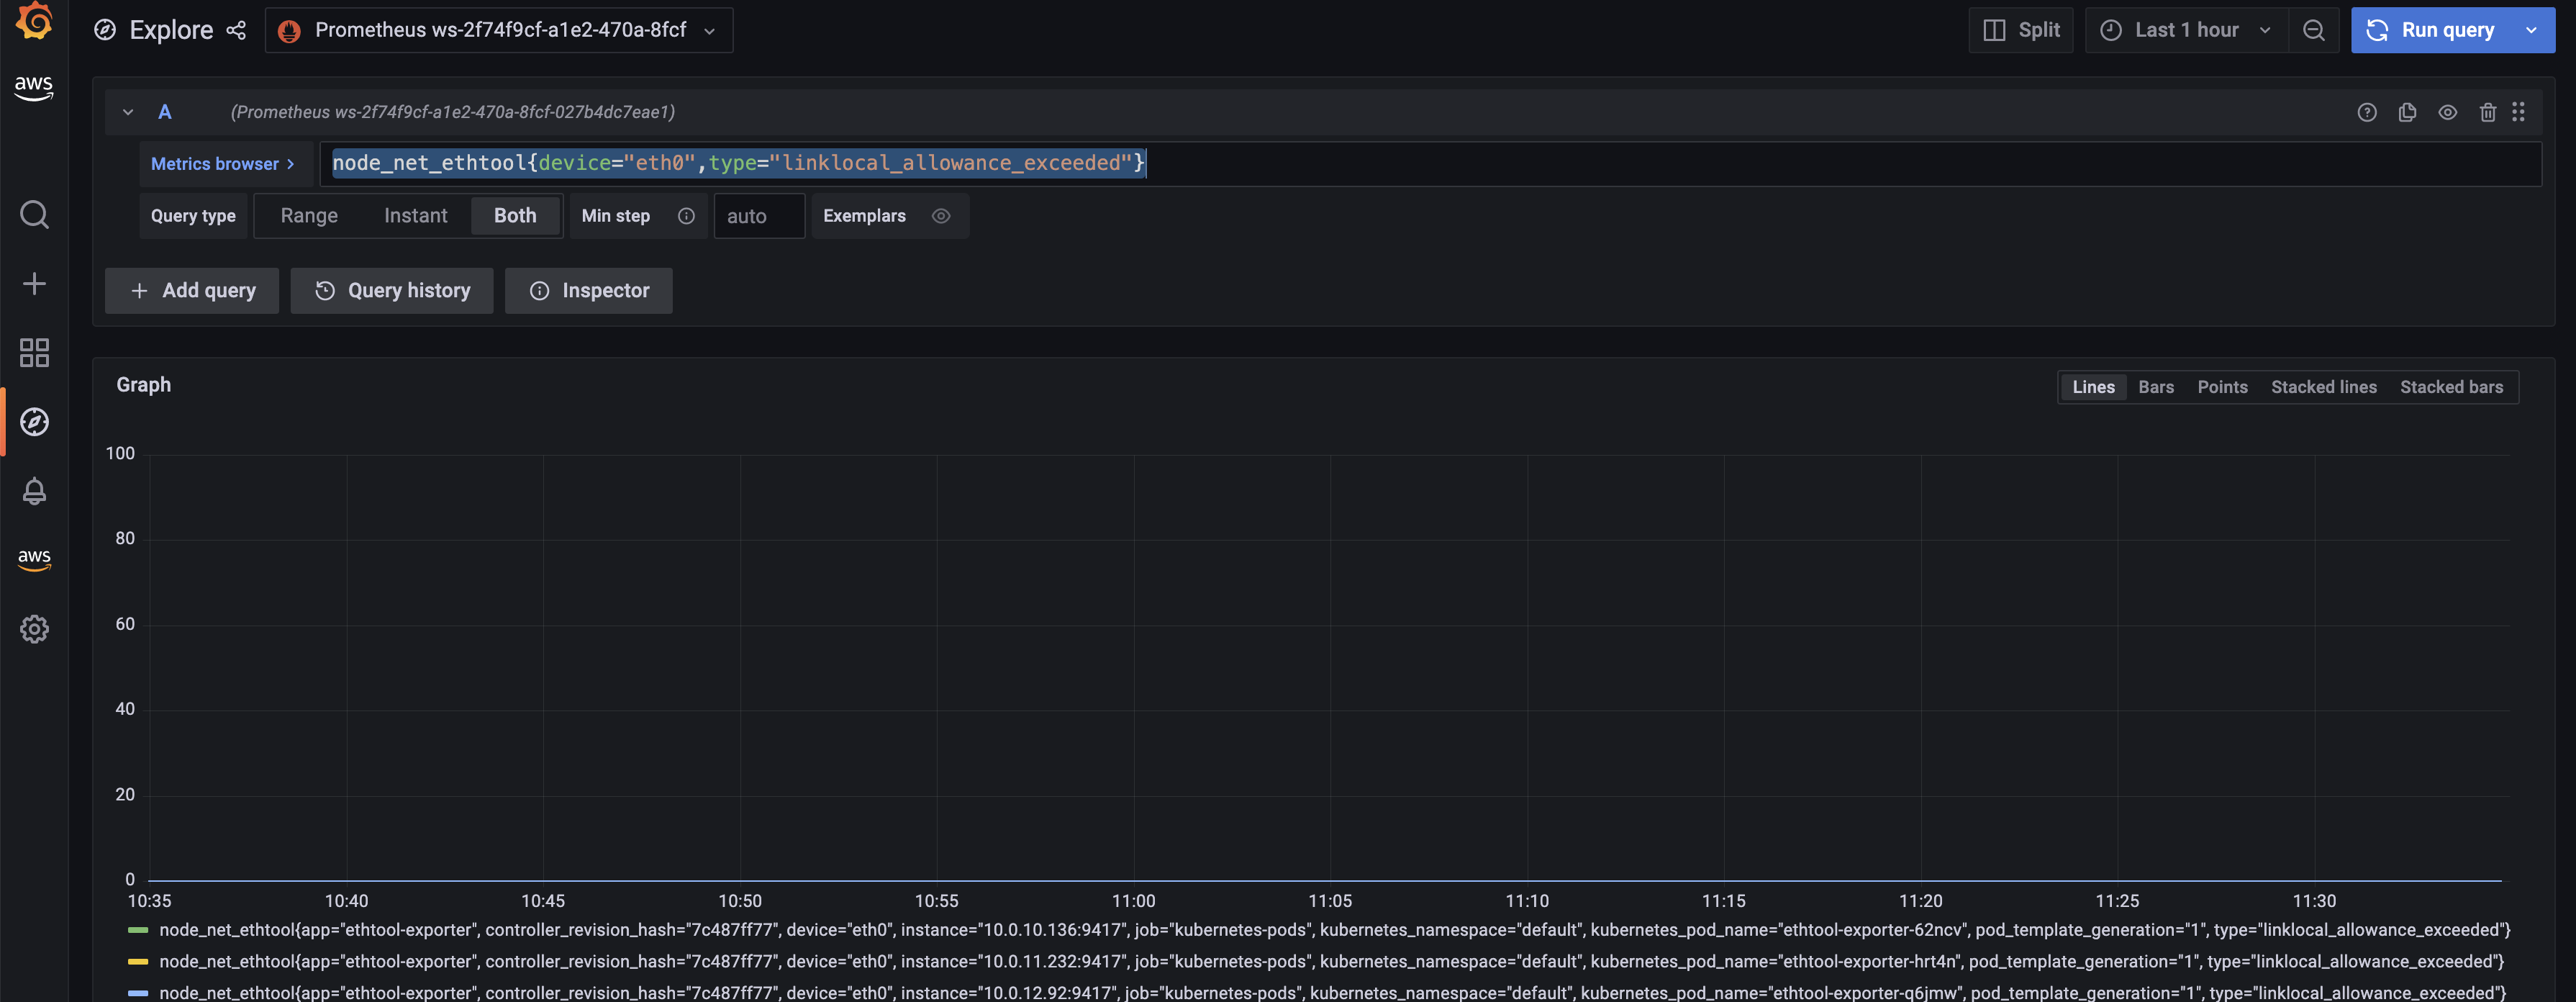Screen dimensions: 2576x1002
Task: Expand the Metrics browser
Action: [223, 164]
